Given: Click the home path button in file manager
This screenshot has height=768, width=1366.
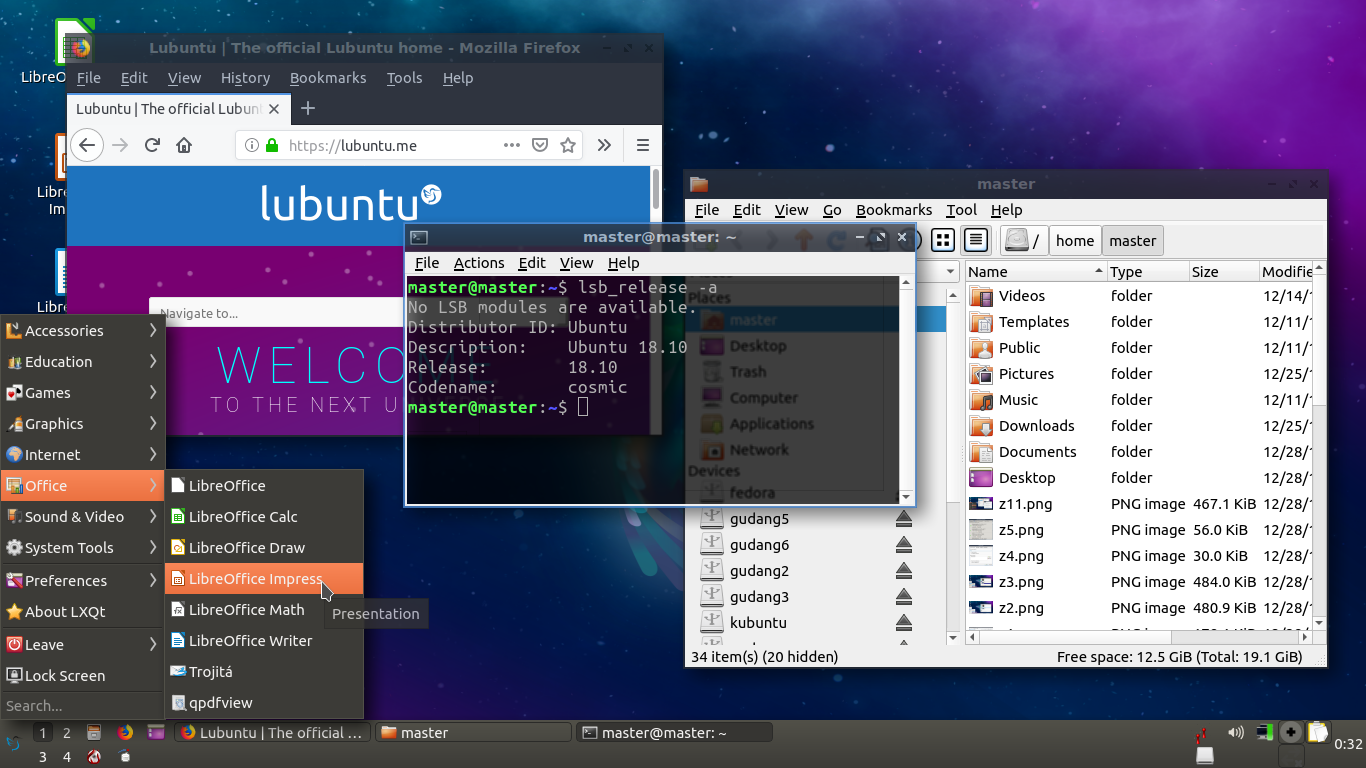Looking at the screenshot, I should click(1074, 240).
